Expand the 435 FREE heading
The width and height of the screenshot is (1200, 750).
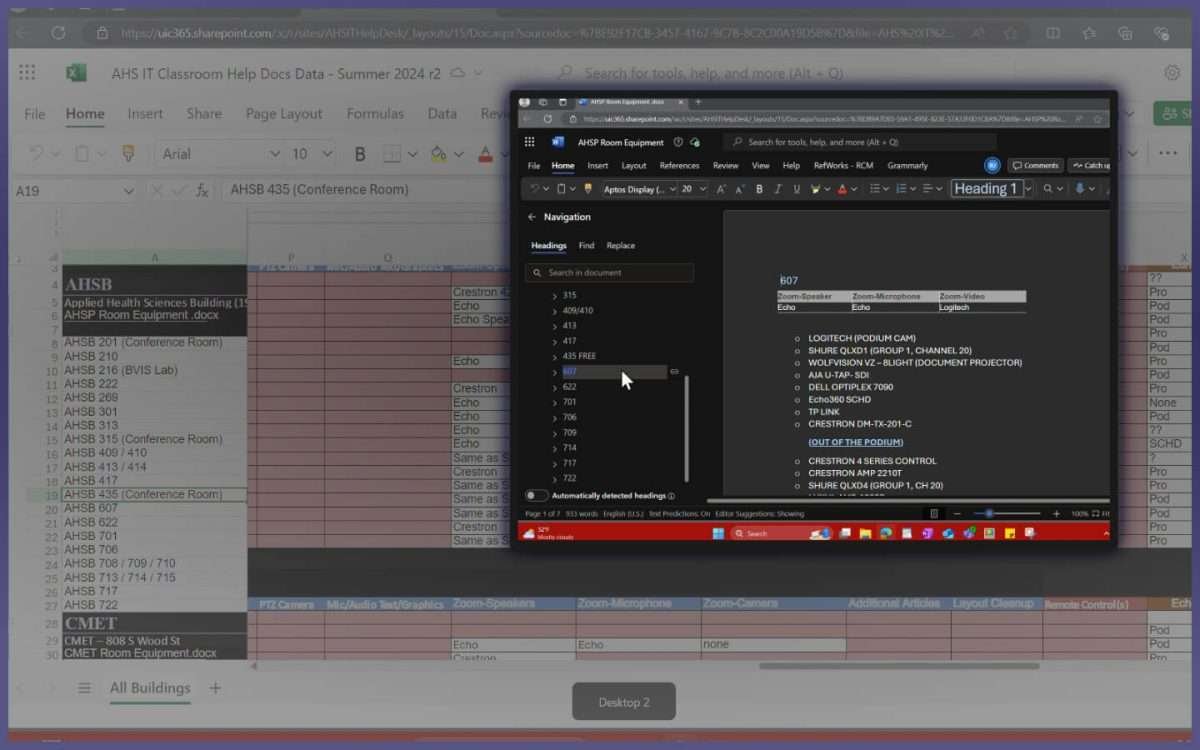555,356
